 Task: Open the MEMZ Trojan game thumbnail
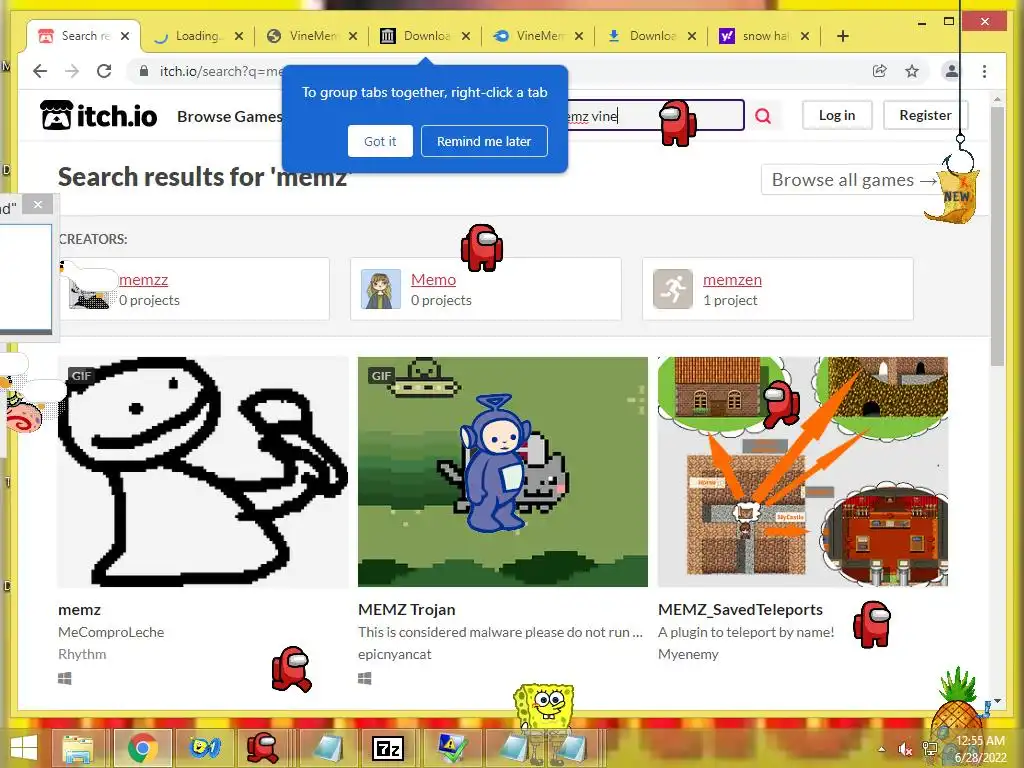click(503, 472)
